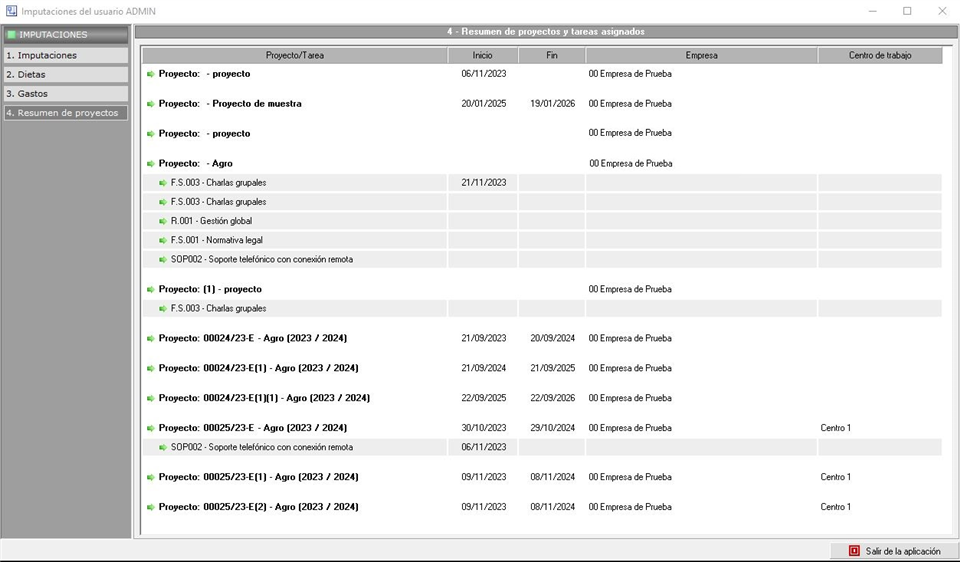Click red icon on Salir de la aplicación

point(854,551)
